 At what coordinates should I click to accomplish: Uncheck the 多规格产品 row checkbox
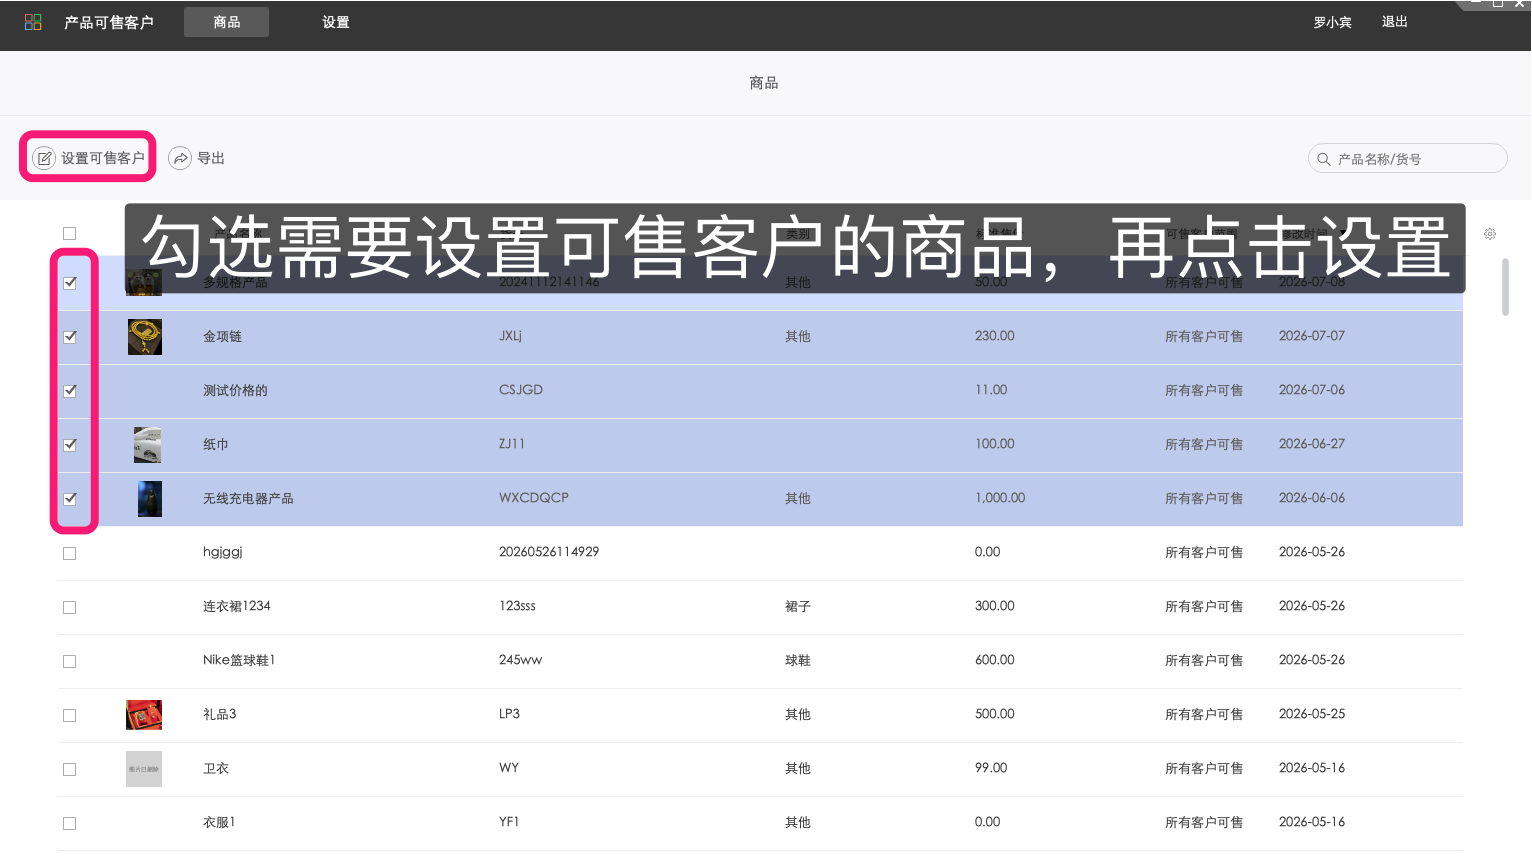click(x=70, y=283)
